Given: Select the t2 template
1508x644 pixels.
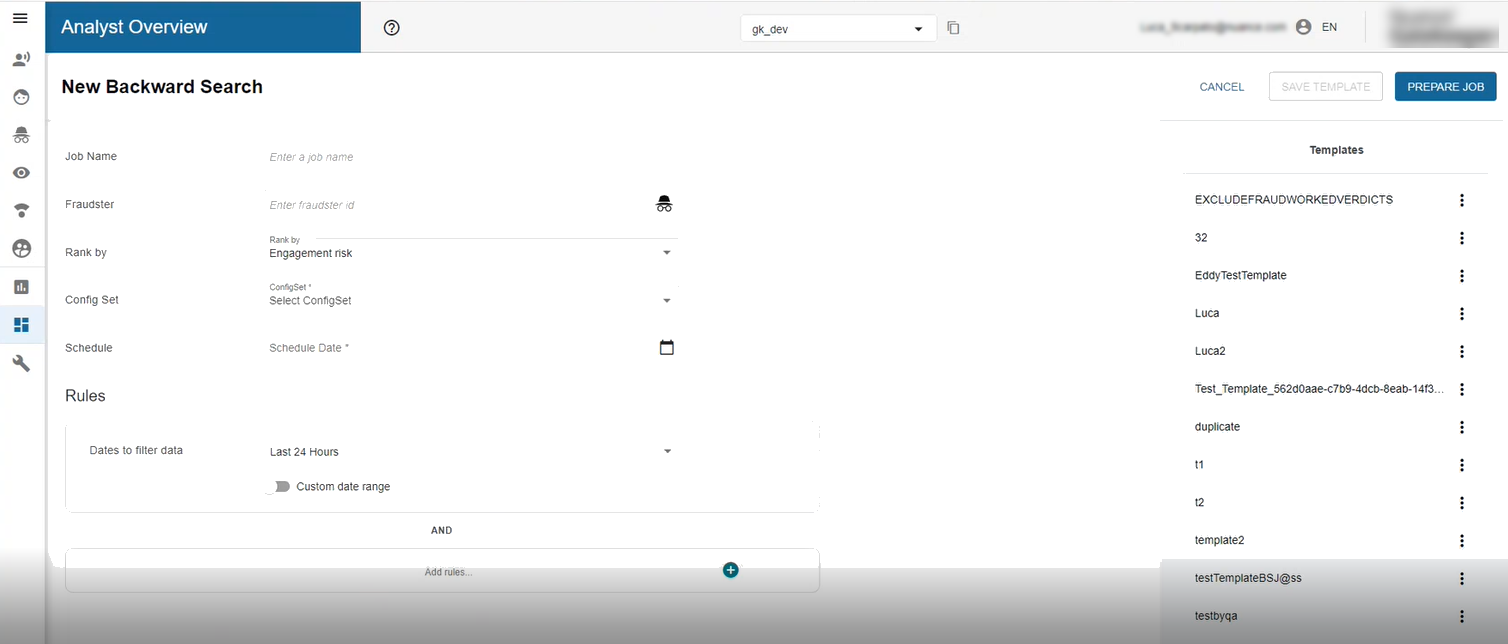Looking at the screenshot, I should [x=1200, y=503].
